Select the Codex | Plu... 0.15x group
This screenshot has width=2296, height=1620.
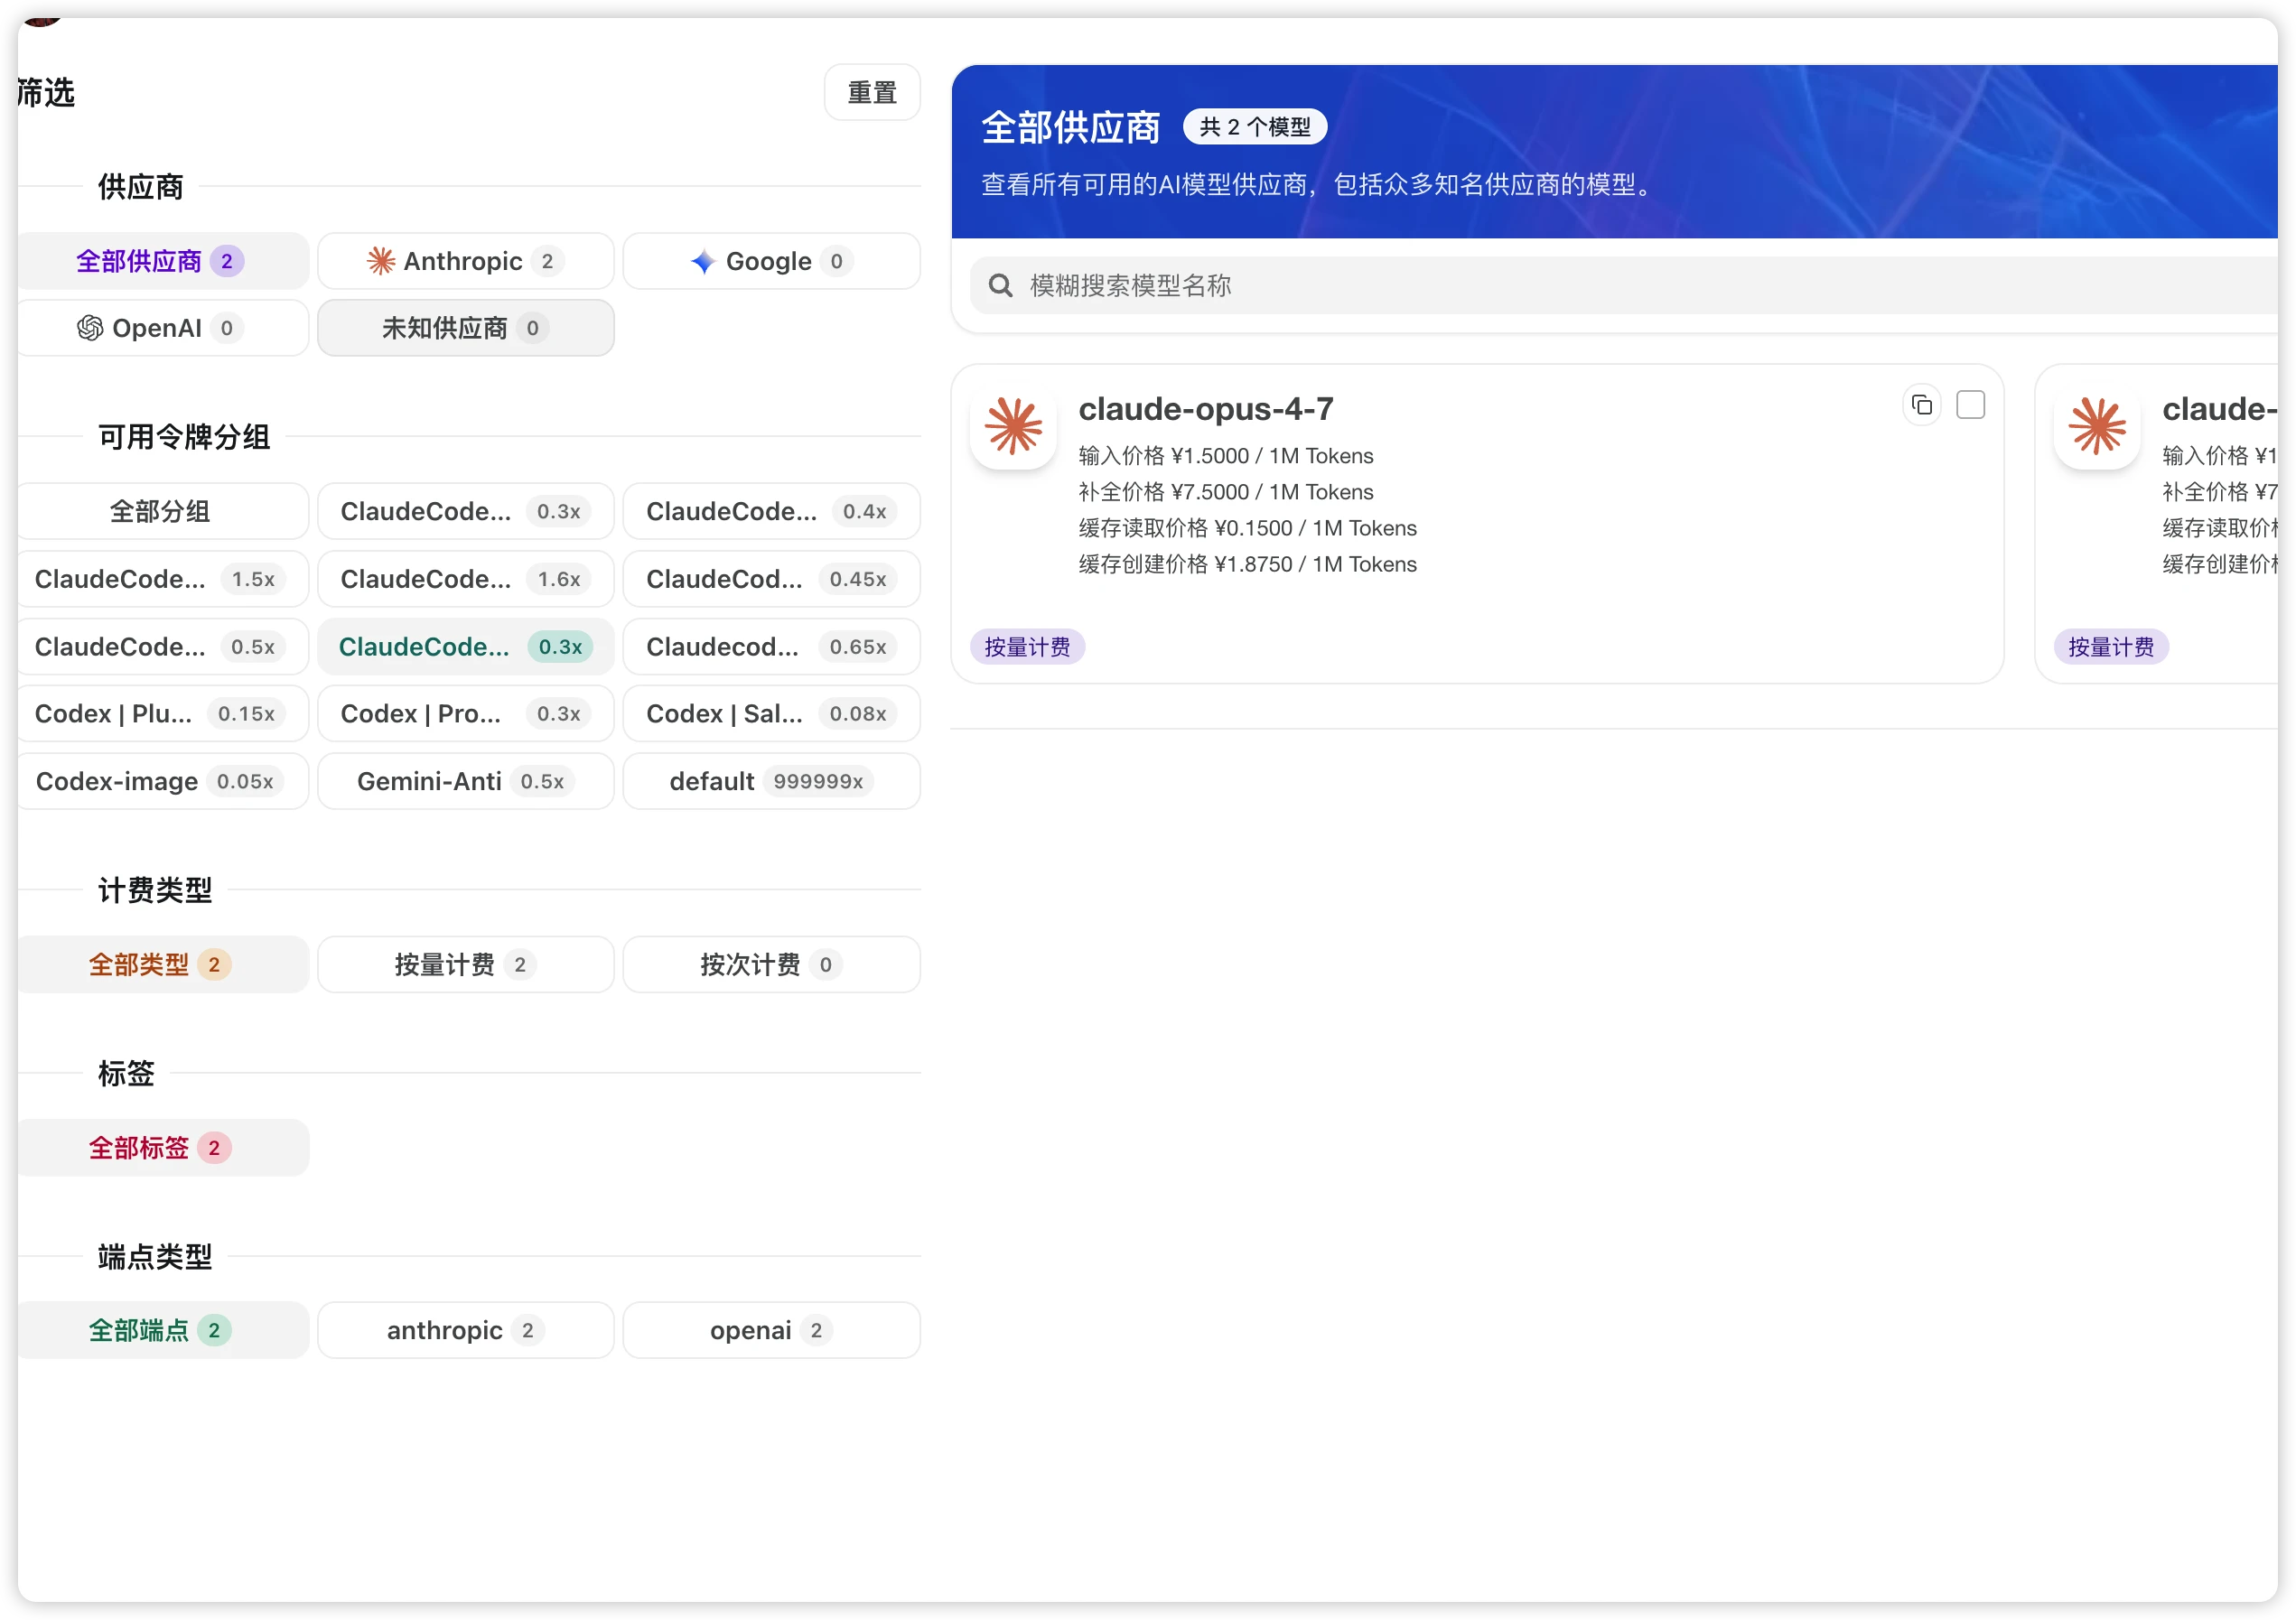(163, 714)
